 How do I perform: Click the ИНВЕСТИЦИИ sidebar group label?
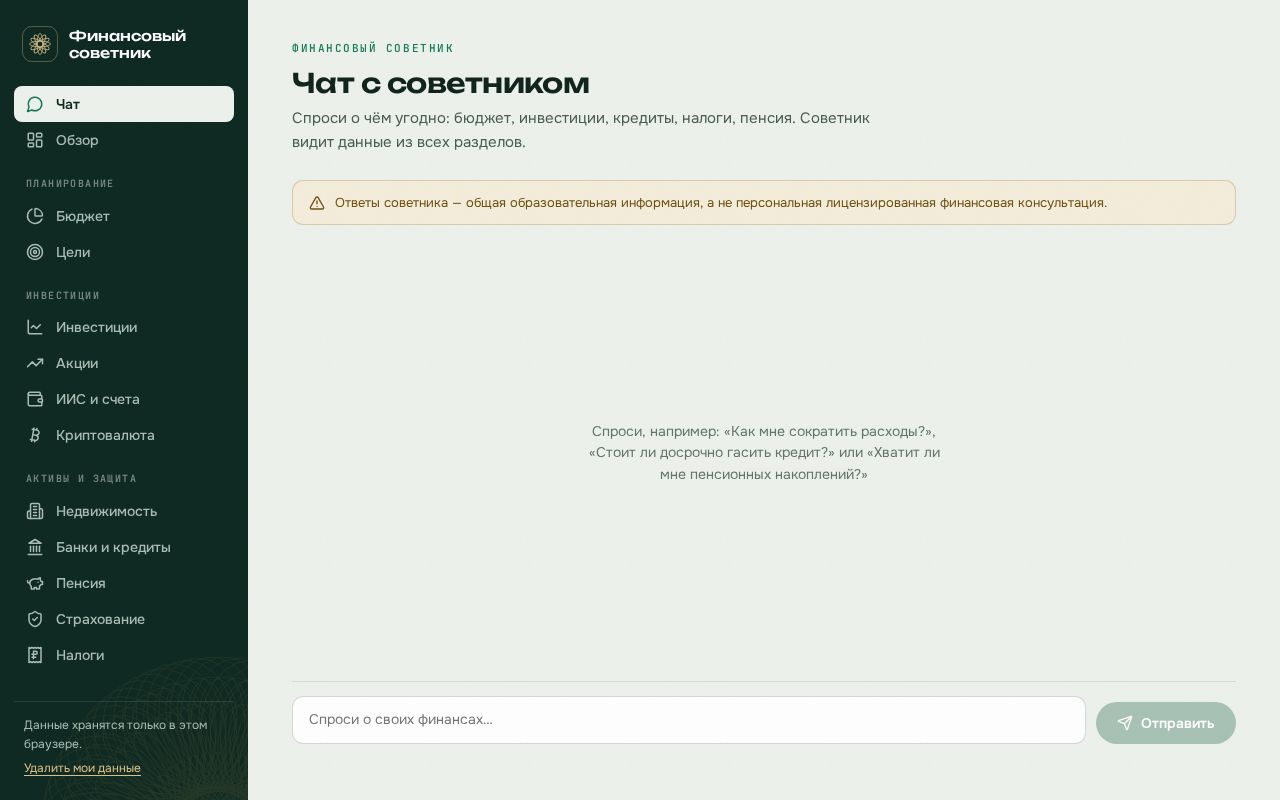click(63, 296)
